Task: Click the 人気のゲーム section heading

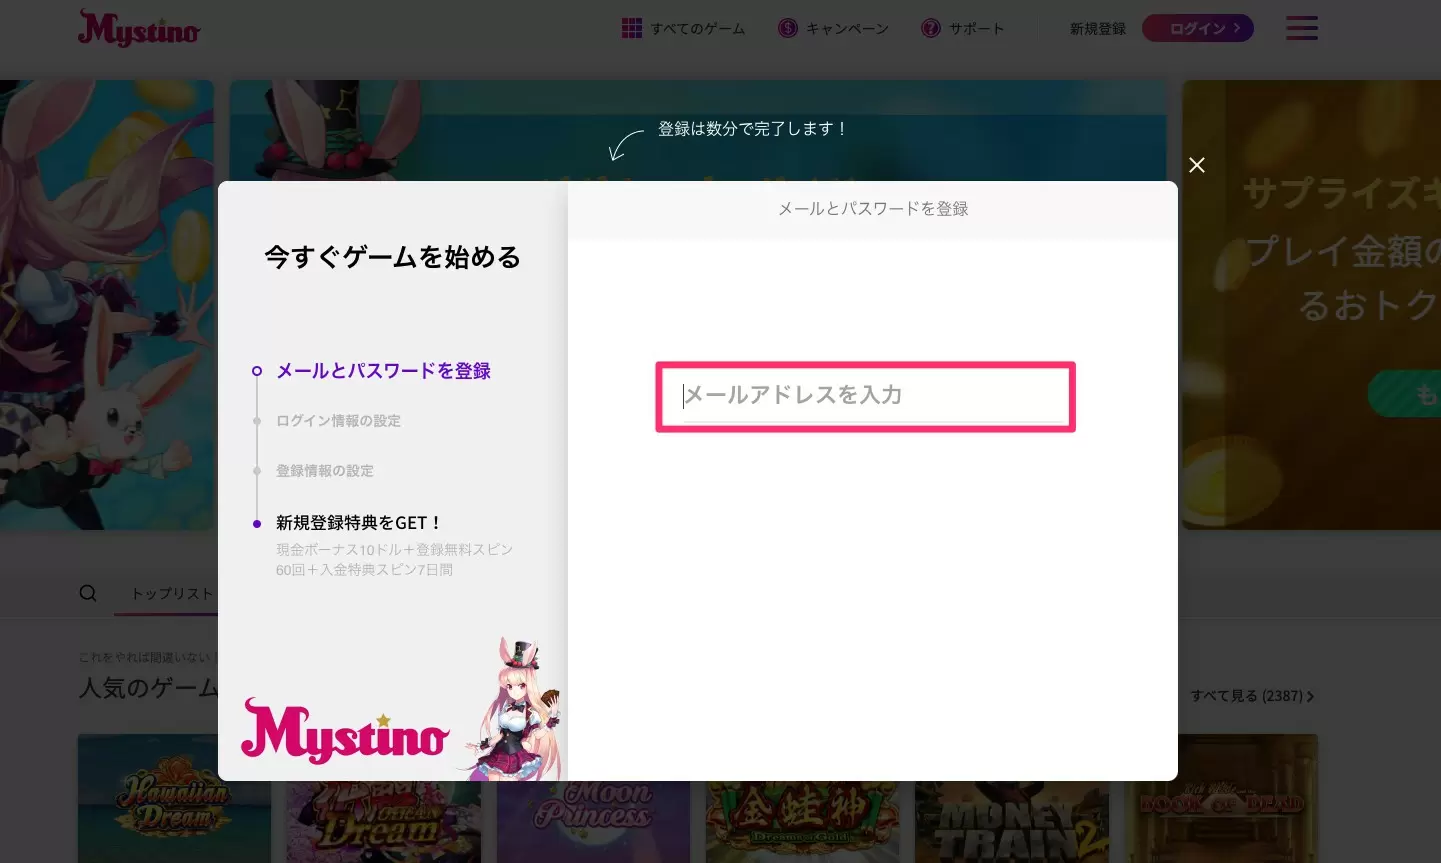Action: coord(148,688)
